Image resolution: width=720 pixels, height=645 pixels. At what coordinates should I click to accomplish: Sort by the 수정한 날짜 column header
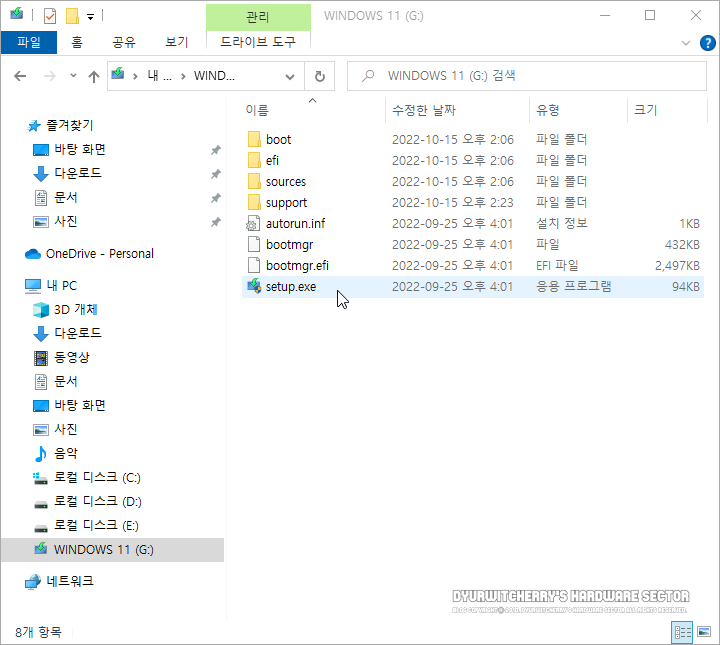pyautogui.click(x=424, y=110)
